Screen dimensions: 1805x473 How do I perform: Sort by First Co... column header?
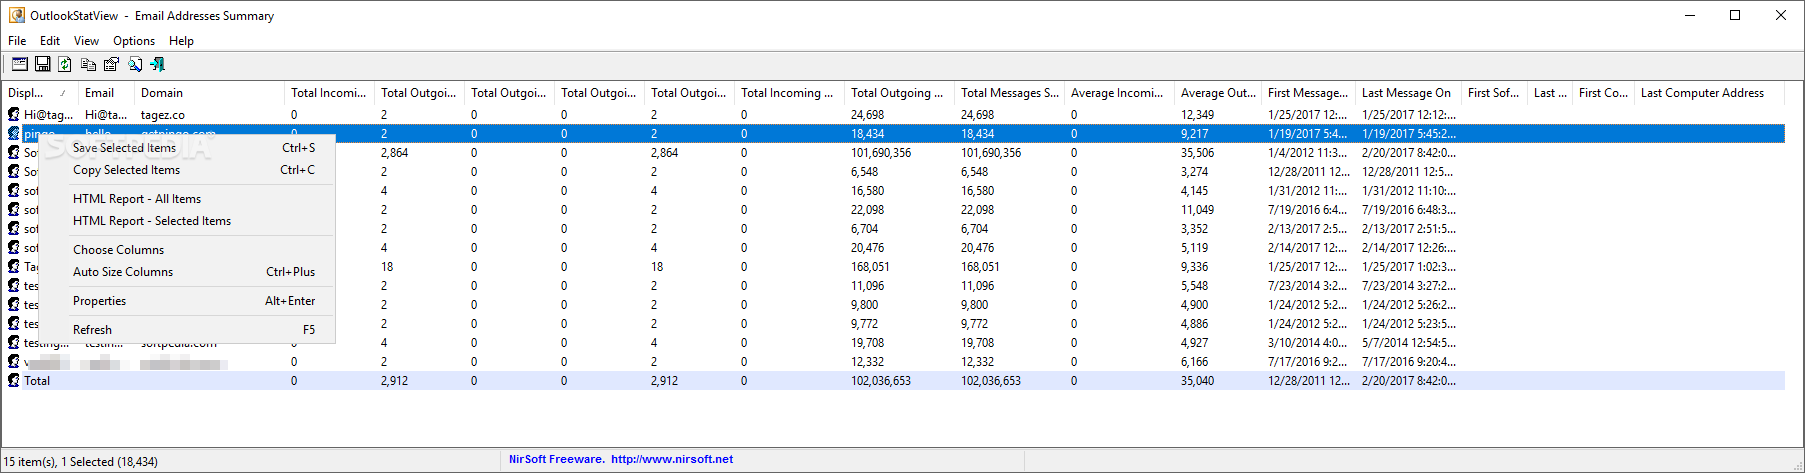[1604, 93]
